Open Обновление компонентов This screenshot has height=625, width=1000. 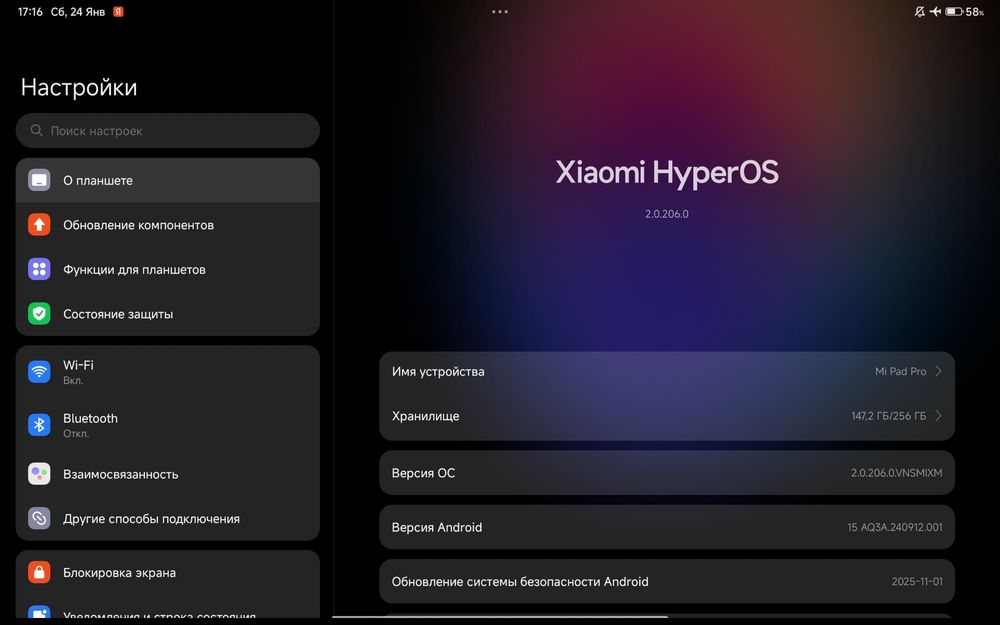click(x=168, y=224)
